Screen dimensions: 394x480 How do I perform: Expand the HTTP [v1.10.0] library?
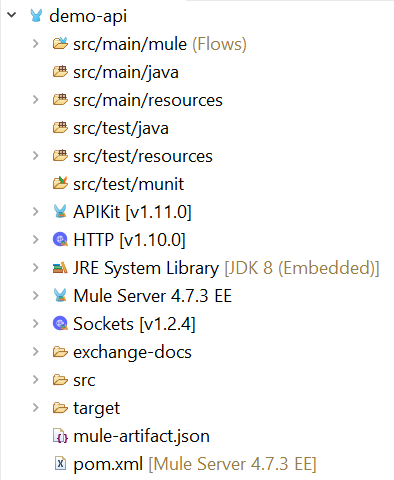pyautogui.click(x=36, y=239)
